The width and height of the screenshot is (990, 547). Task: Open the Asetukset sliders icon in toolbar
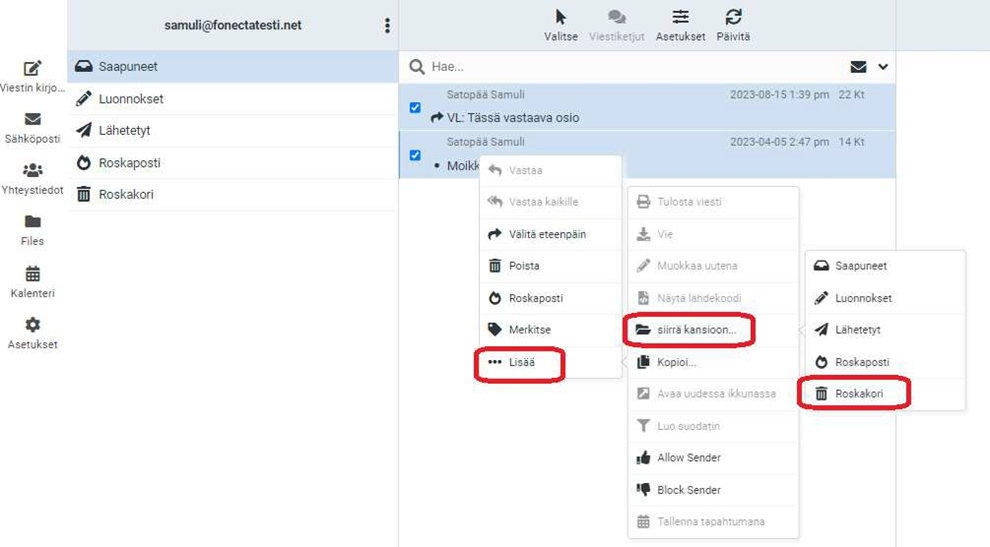point(680,17)
